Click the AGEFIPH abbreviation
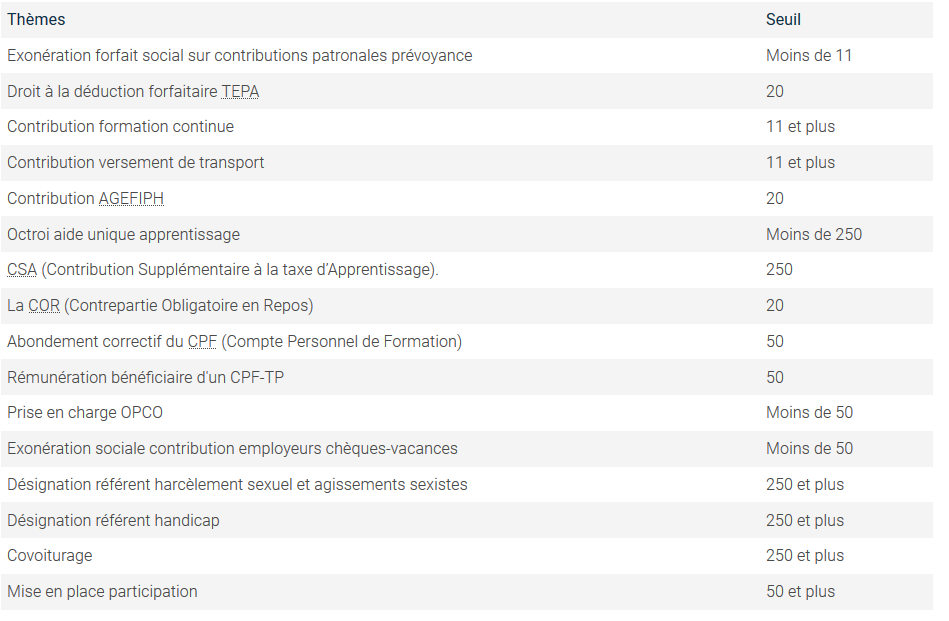Image resolution: width=949 pixels, height=621 pixels. click(131, 199)
